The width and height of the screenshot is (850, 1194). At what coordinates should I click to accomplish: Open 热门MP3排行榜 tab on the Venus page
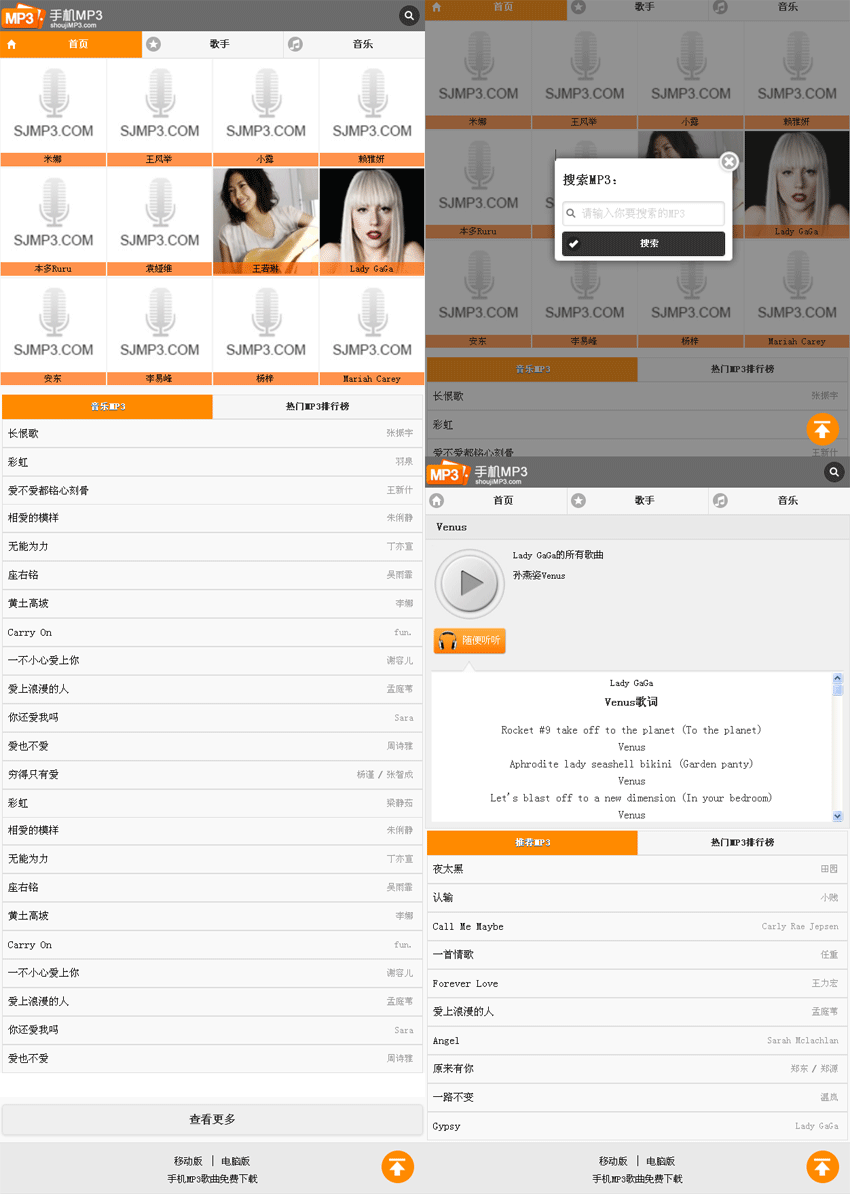tap(743, 842)
